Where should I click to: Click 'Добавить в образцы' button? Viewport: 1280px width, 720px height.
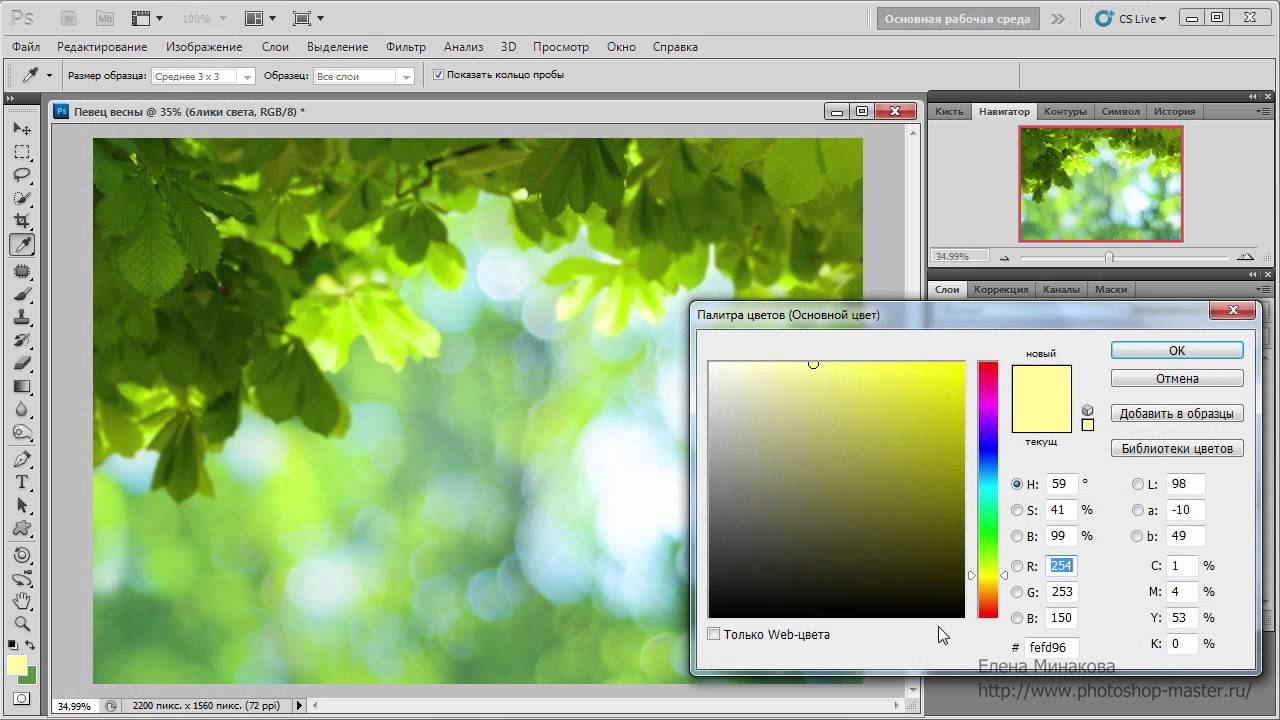(x=1177, y=413)
